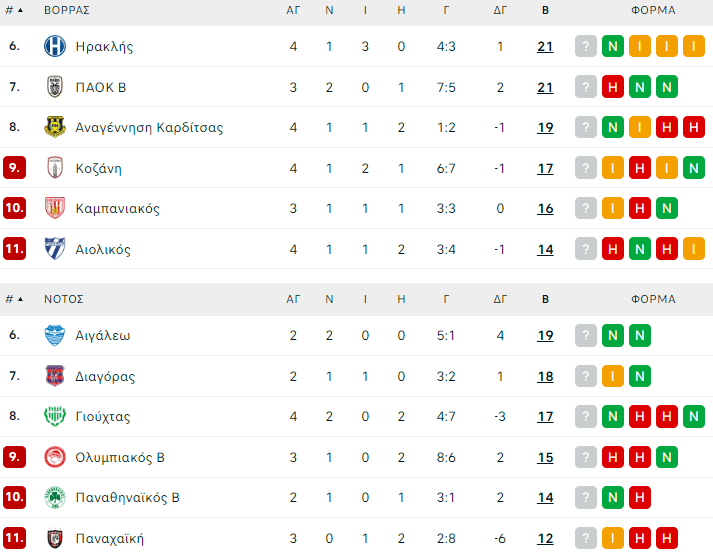Click the Παναθηναϊκός Β clover logo
Viewport: 713px width, 556px height.
(55, 498)
